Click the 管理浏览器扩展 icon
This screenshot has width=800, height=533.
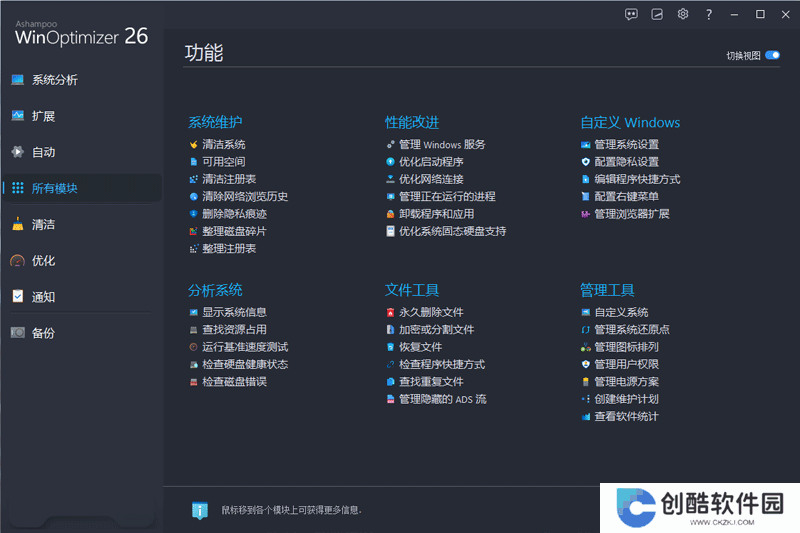tap(586, 214)
